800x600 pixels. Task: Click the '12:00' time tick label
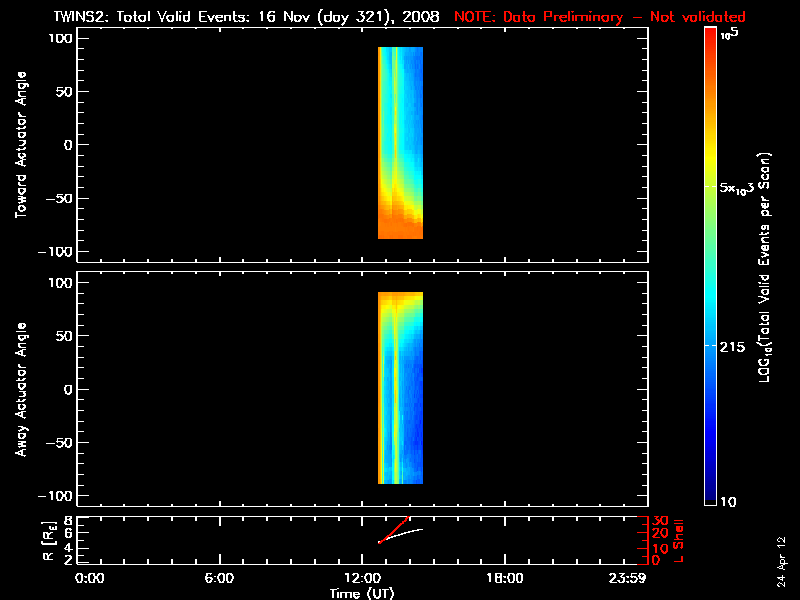362,578
